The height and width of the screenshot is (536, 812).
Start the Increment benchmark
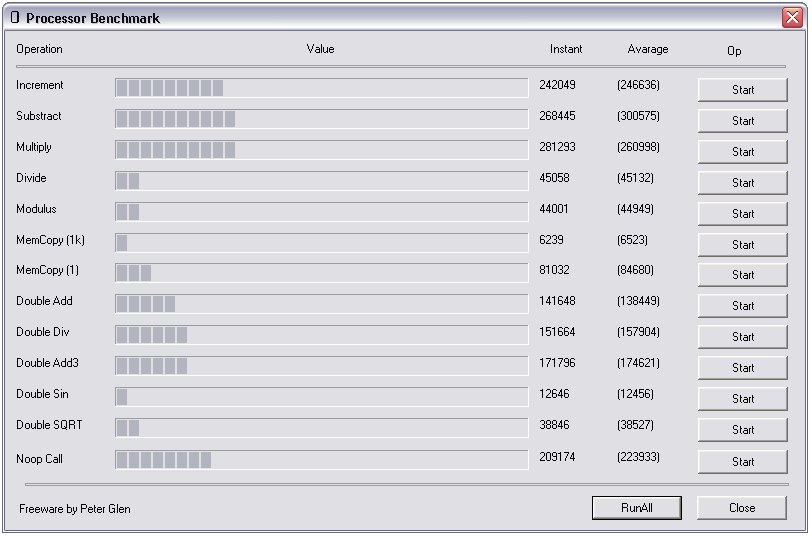[742, 90]
